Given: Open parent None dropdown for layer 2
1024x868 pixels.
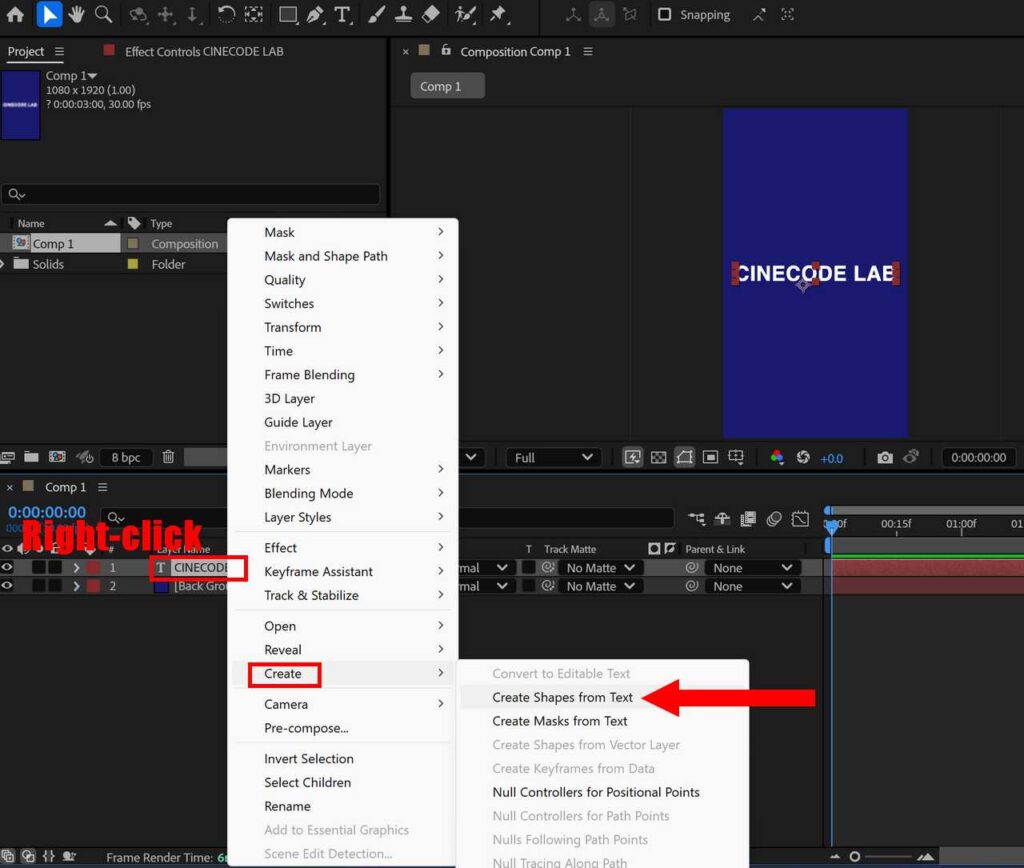Looking at the screenshot, I should [752, 587].
